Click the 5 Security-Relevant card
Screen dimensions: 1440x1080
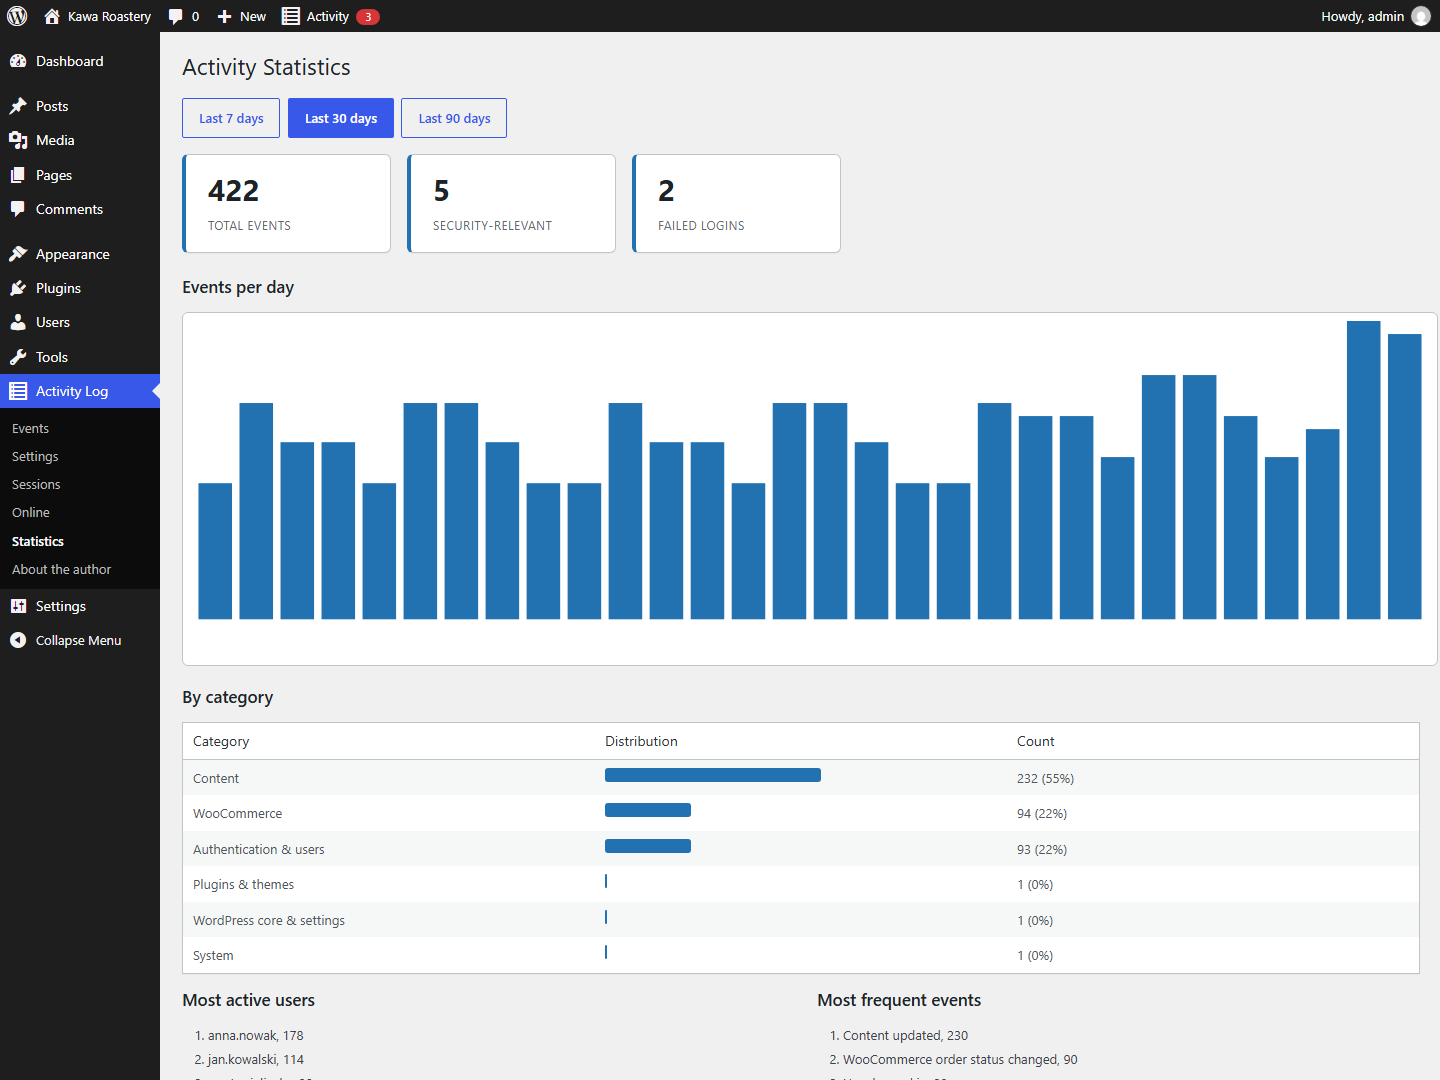coord(511,203)
